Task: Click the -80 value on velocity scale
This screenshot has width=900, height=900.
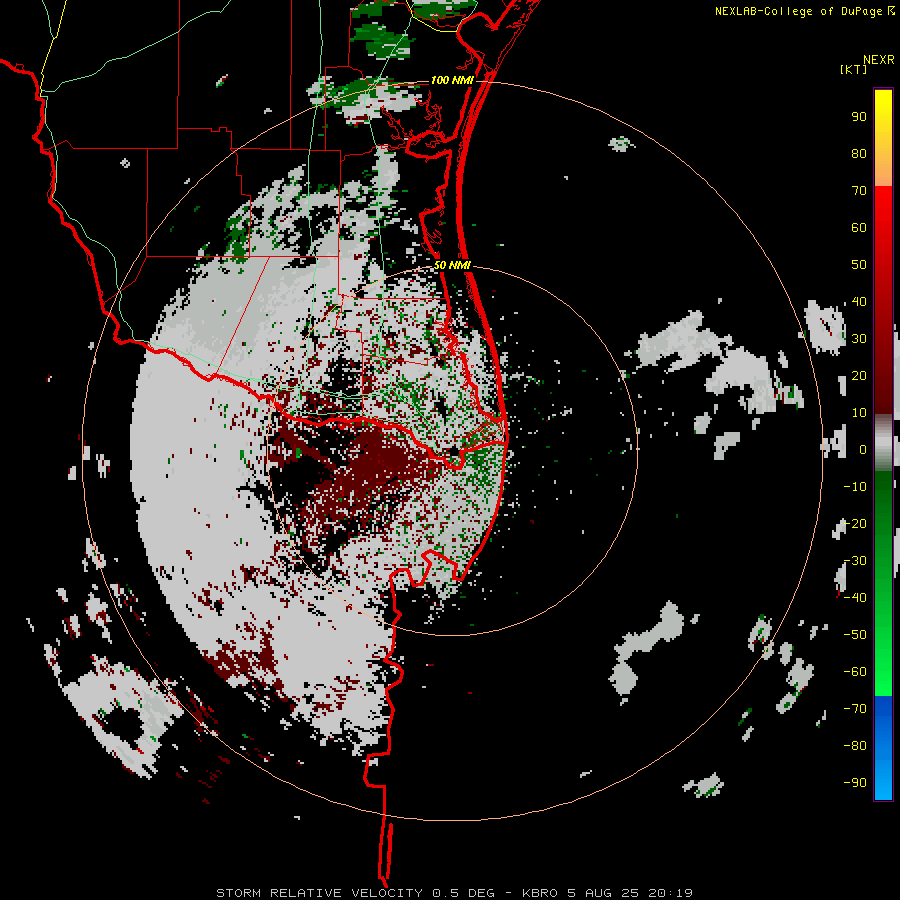Action: pos(855,746)
